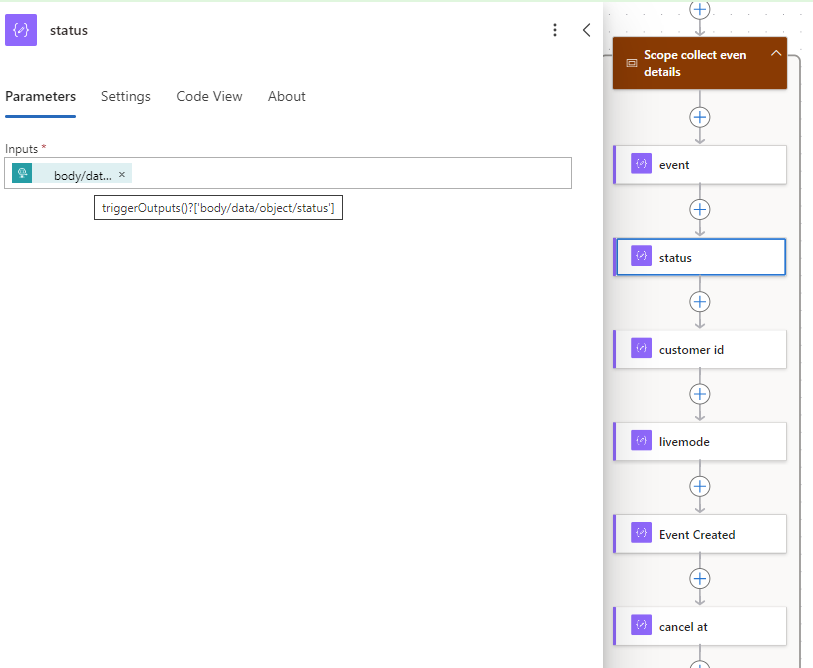The height and width of the screenshot is (668, 813).
Task: Click the livemode Compose icon
Action: click(641, 441)
